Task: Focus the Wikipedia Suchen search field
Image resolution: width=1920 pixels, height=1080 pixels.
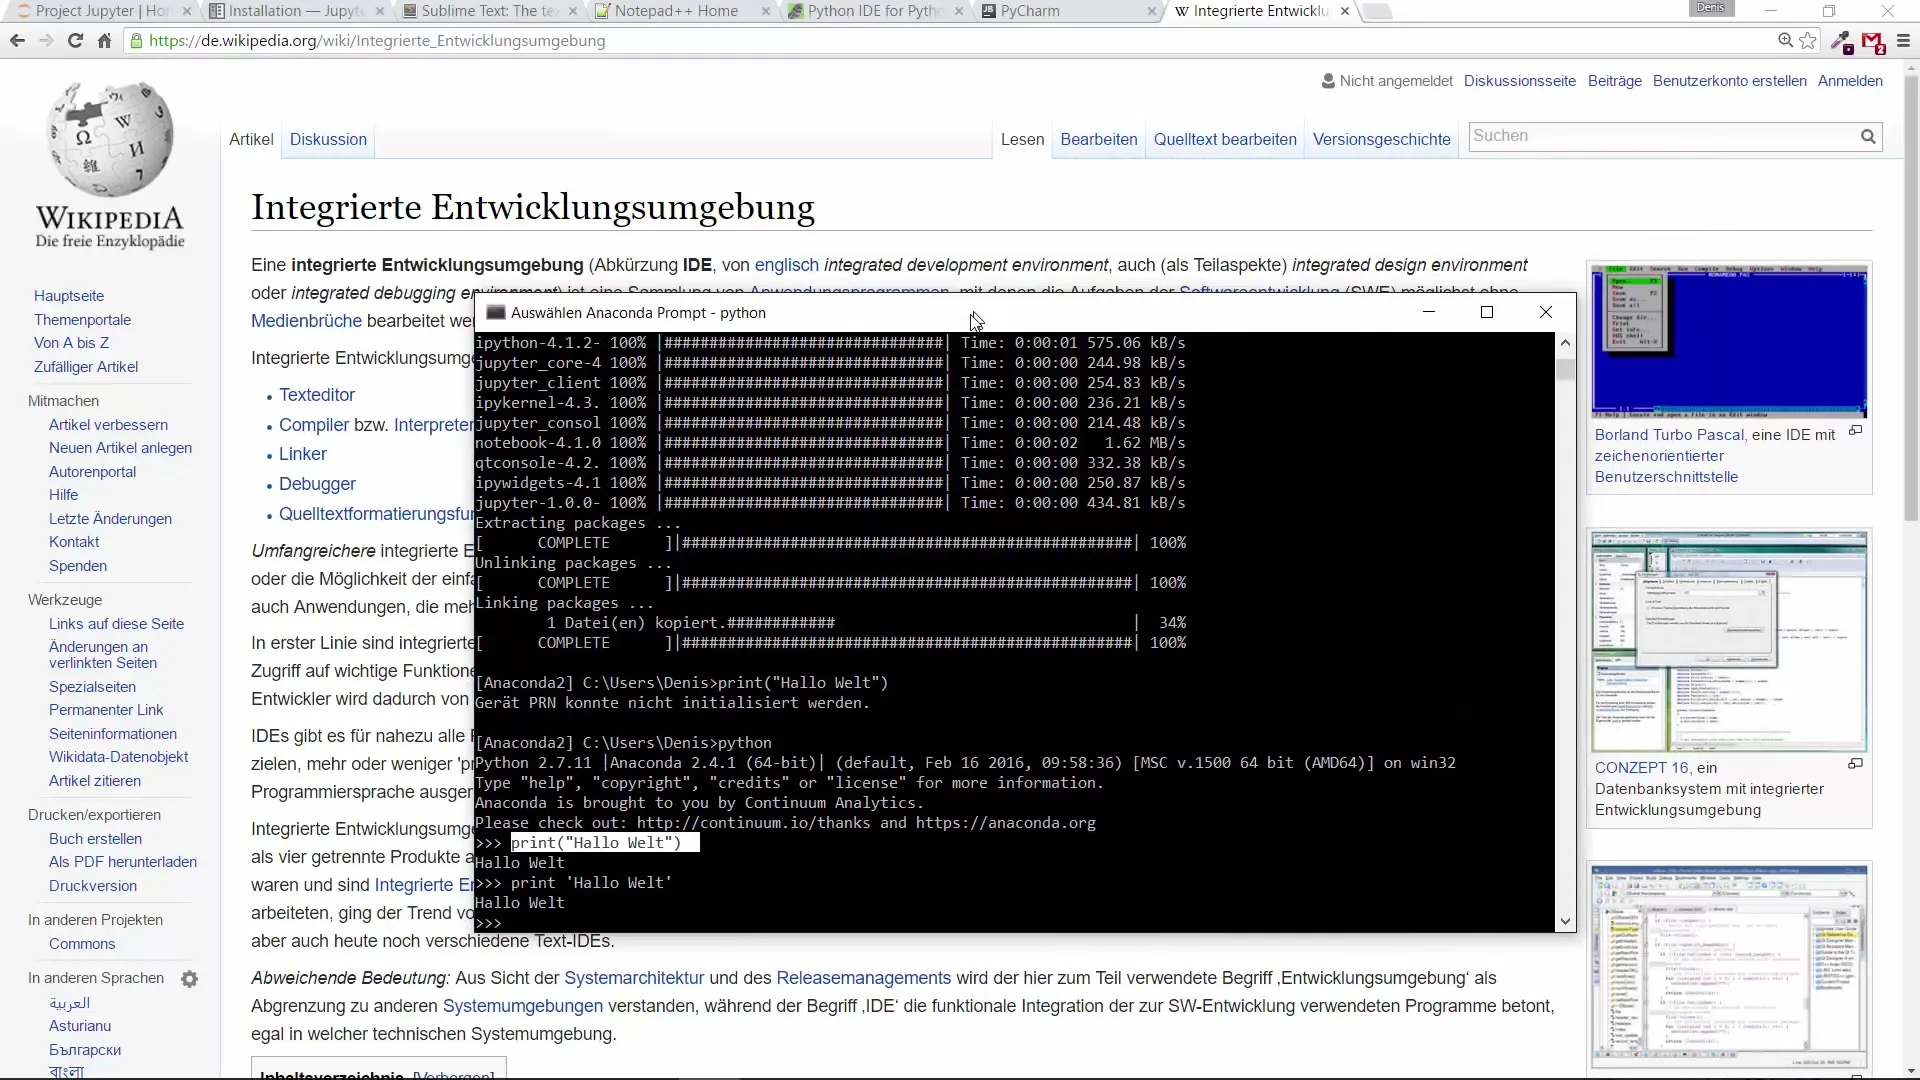Action: (x=1662, y=136)
